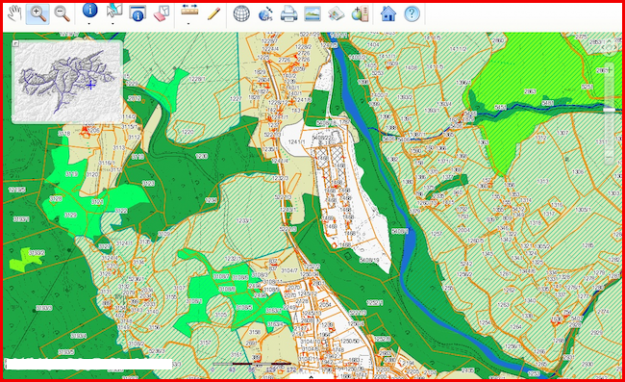This screenshot has height=382, width=625.
Task: Select the Zoom Out magnifier tool
Action: [62, 14]
